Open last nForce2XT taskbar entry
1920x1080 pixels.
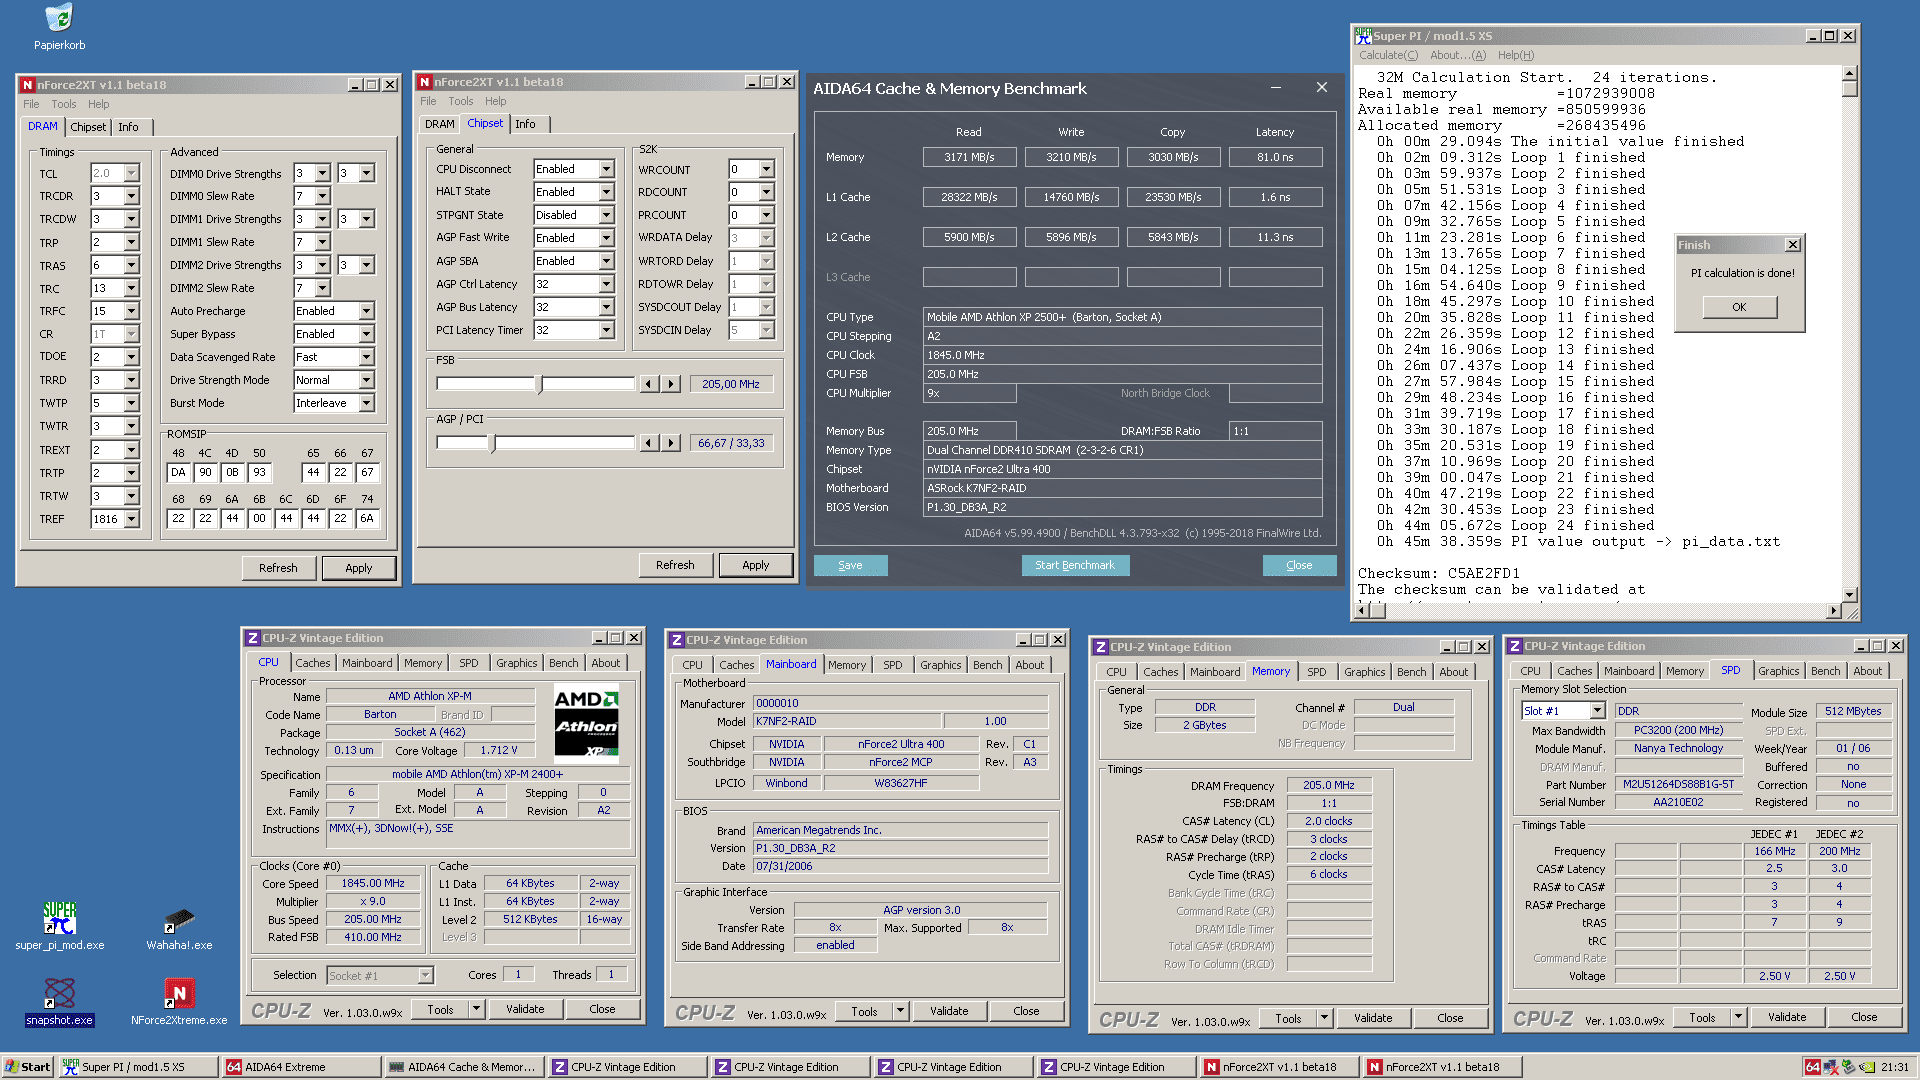pos(1441,1067)
